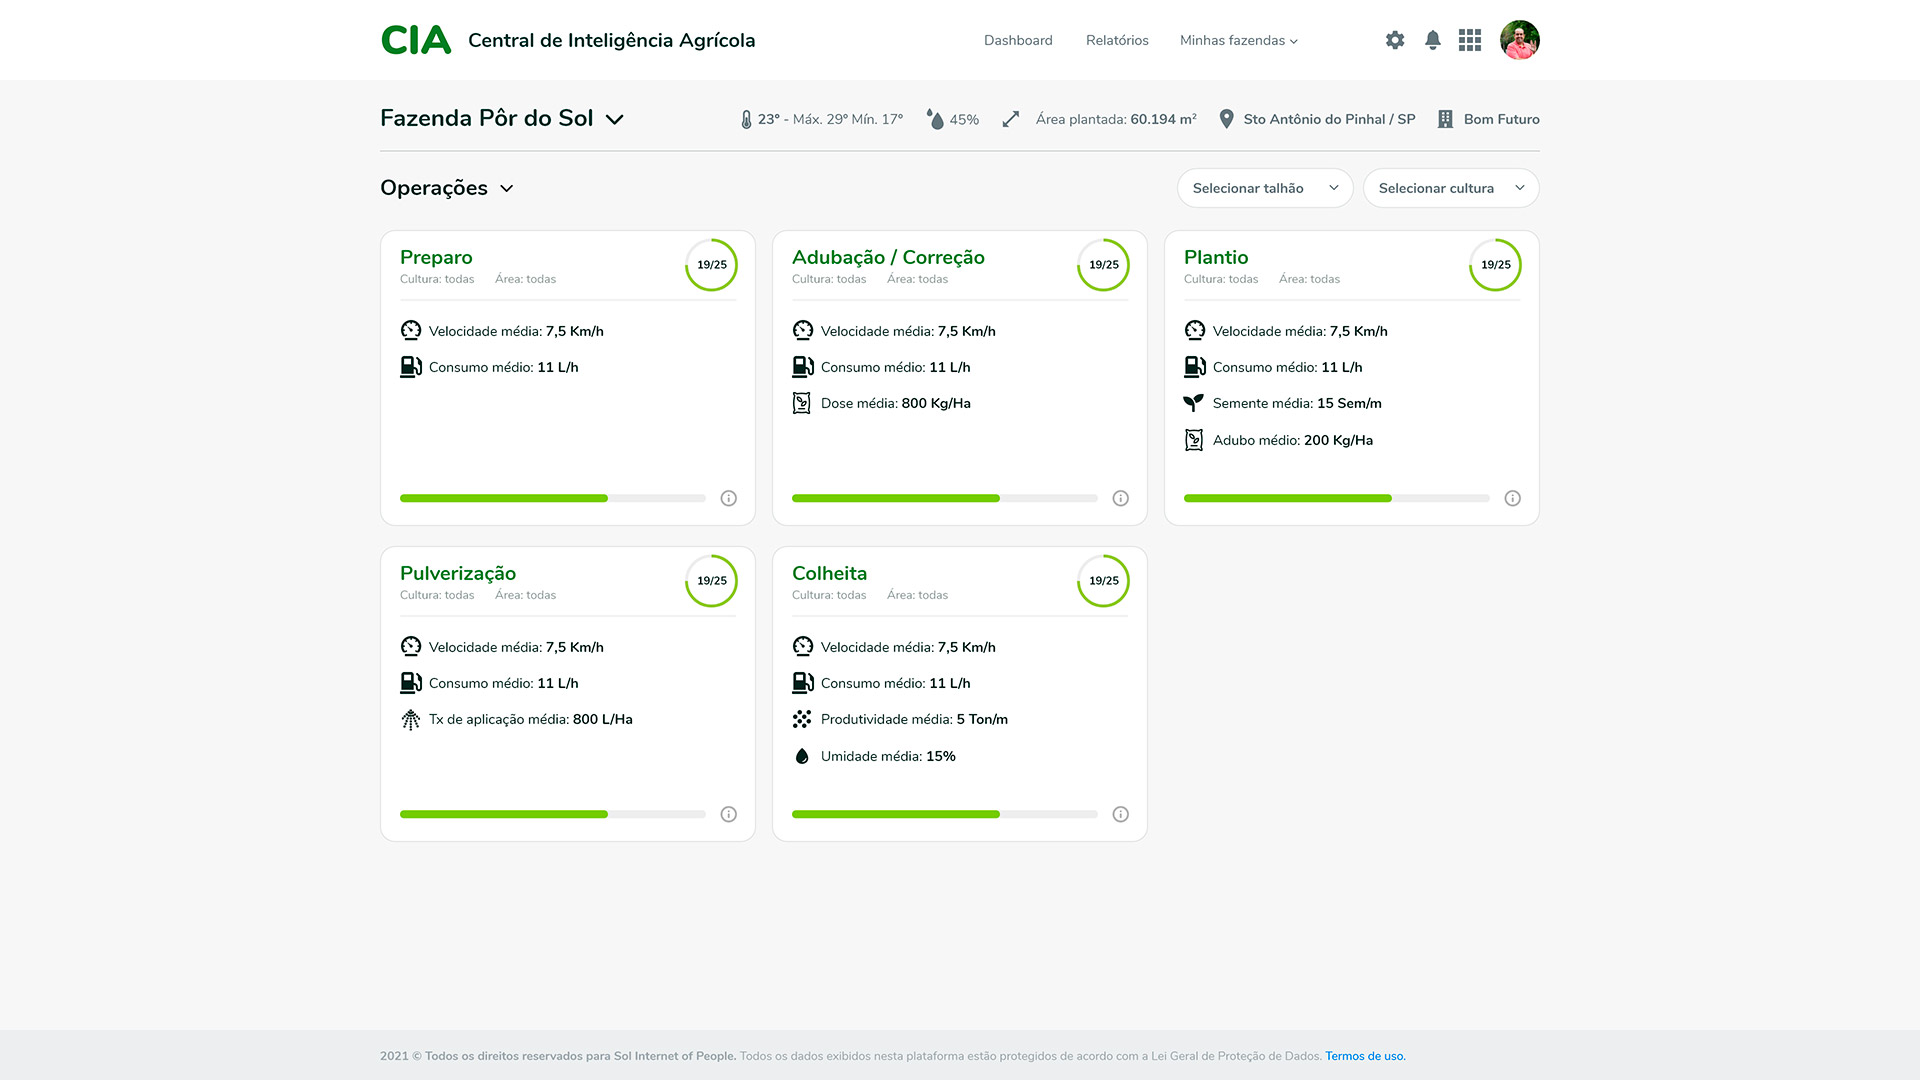The width and height of the screenshot is (1920, 1080).
Task: Click the humidity droplet icon showing 45%
Action: click(934, 118)
